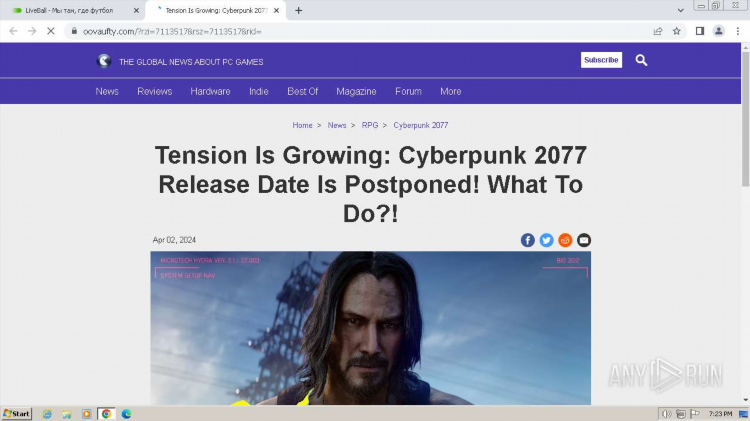Select the Tension Is Growing: Cyberpunk tab
Screen dimensions: 750x421
click(x=216, y=11)
